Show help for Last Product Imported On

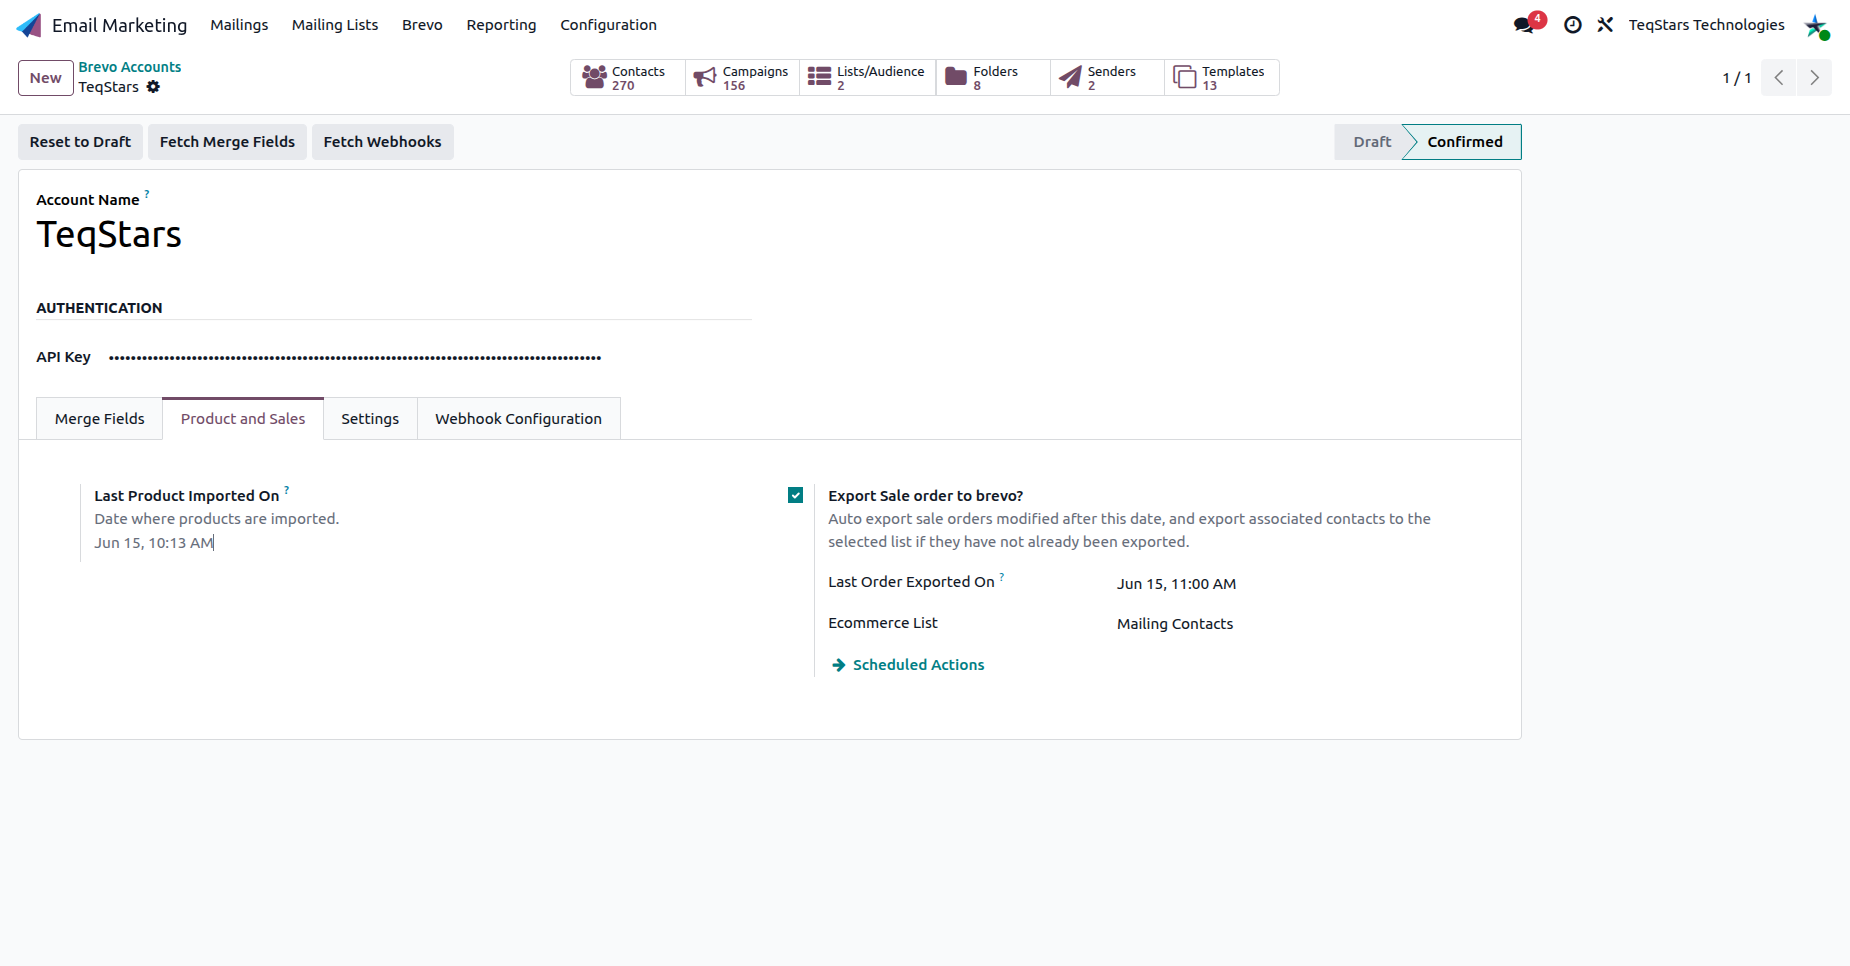click(287, 490)
